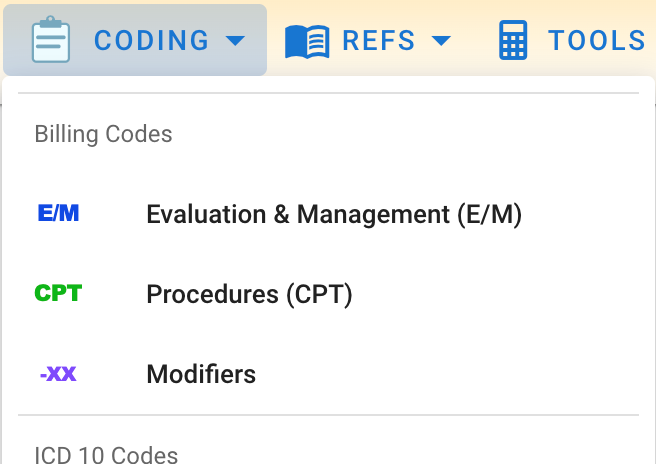Expand the REFS dropdown arrow
656x464 pixels.
click(441, 41)
